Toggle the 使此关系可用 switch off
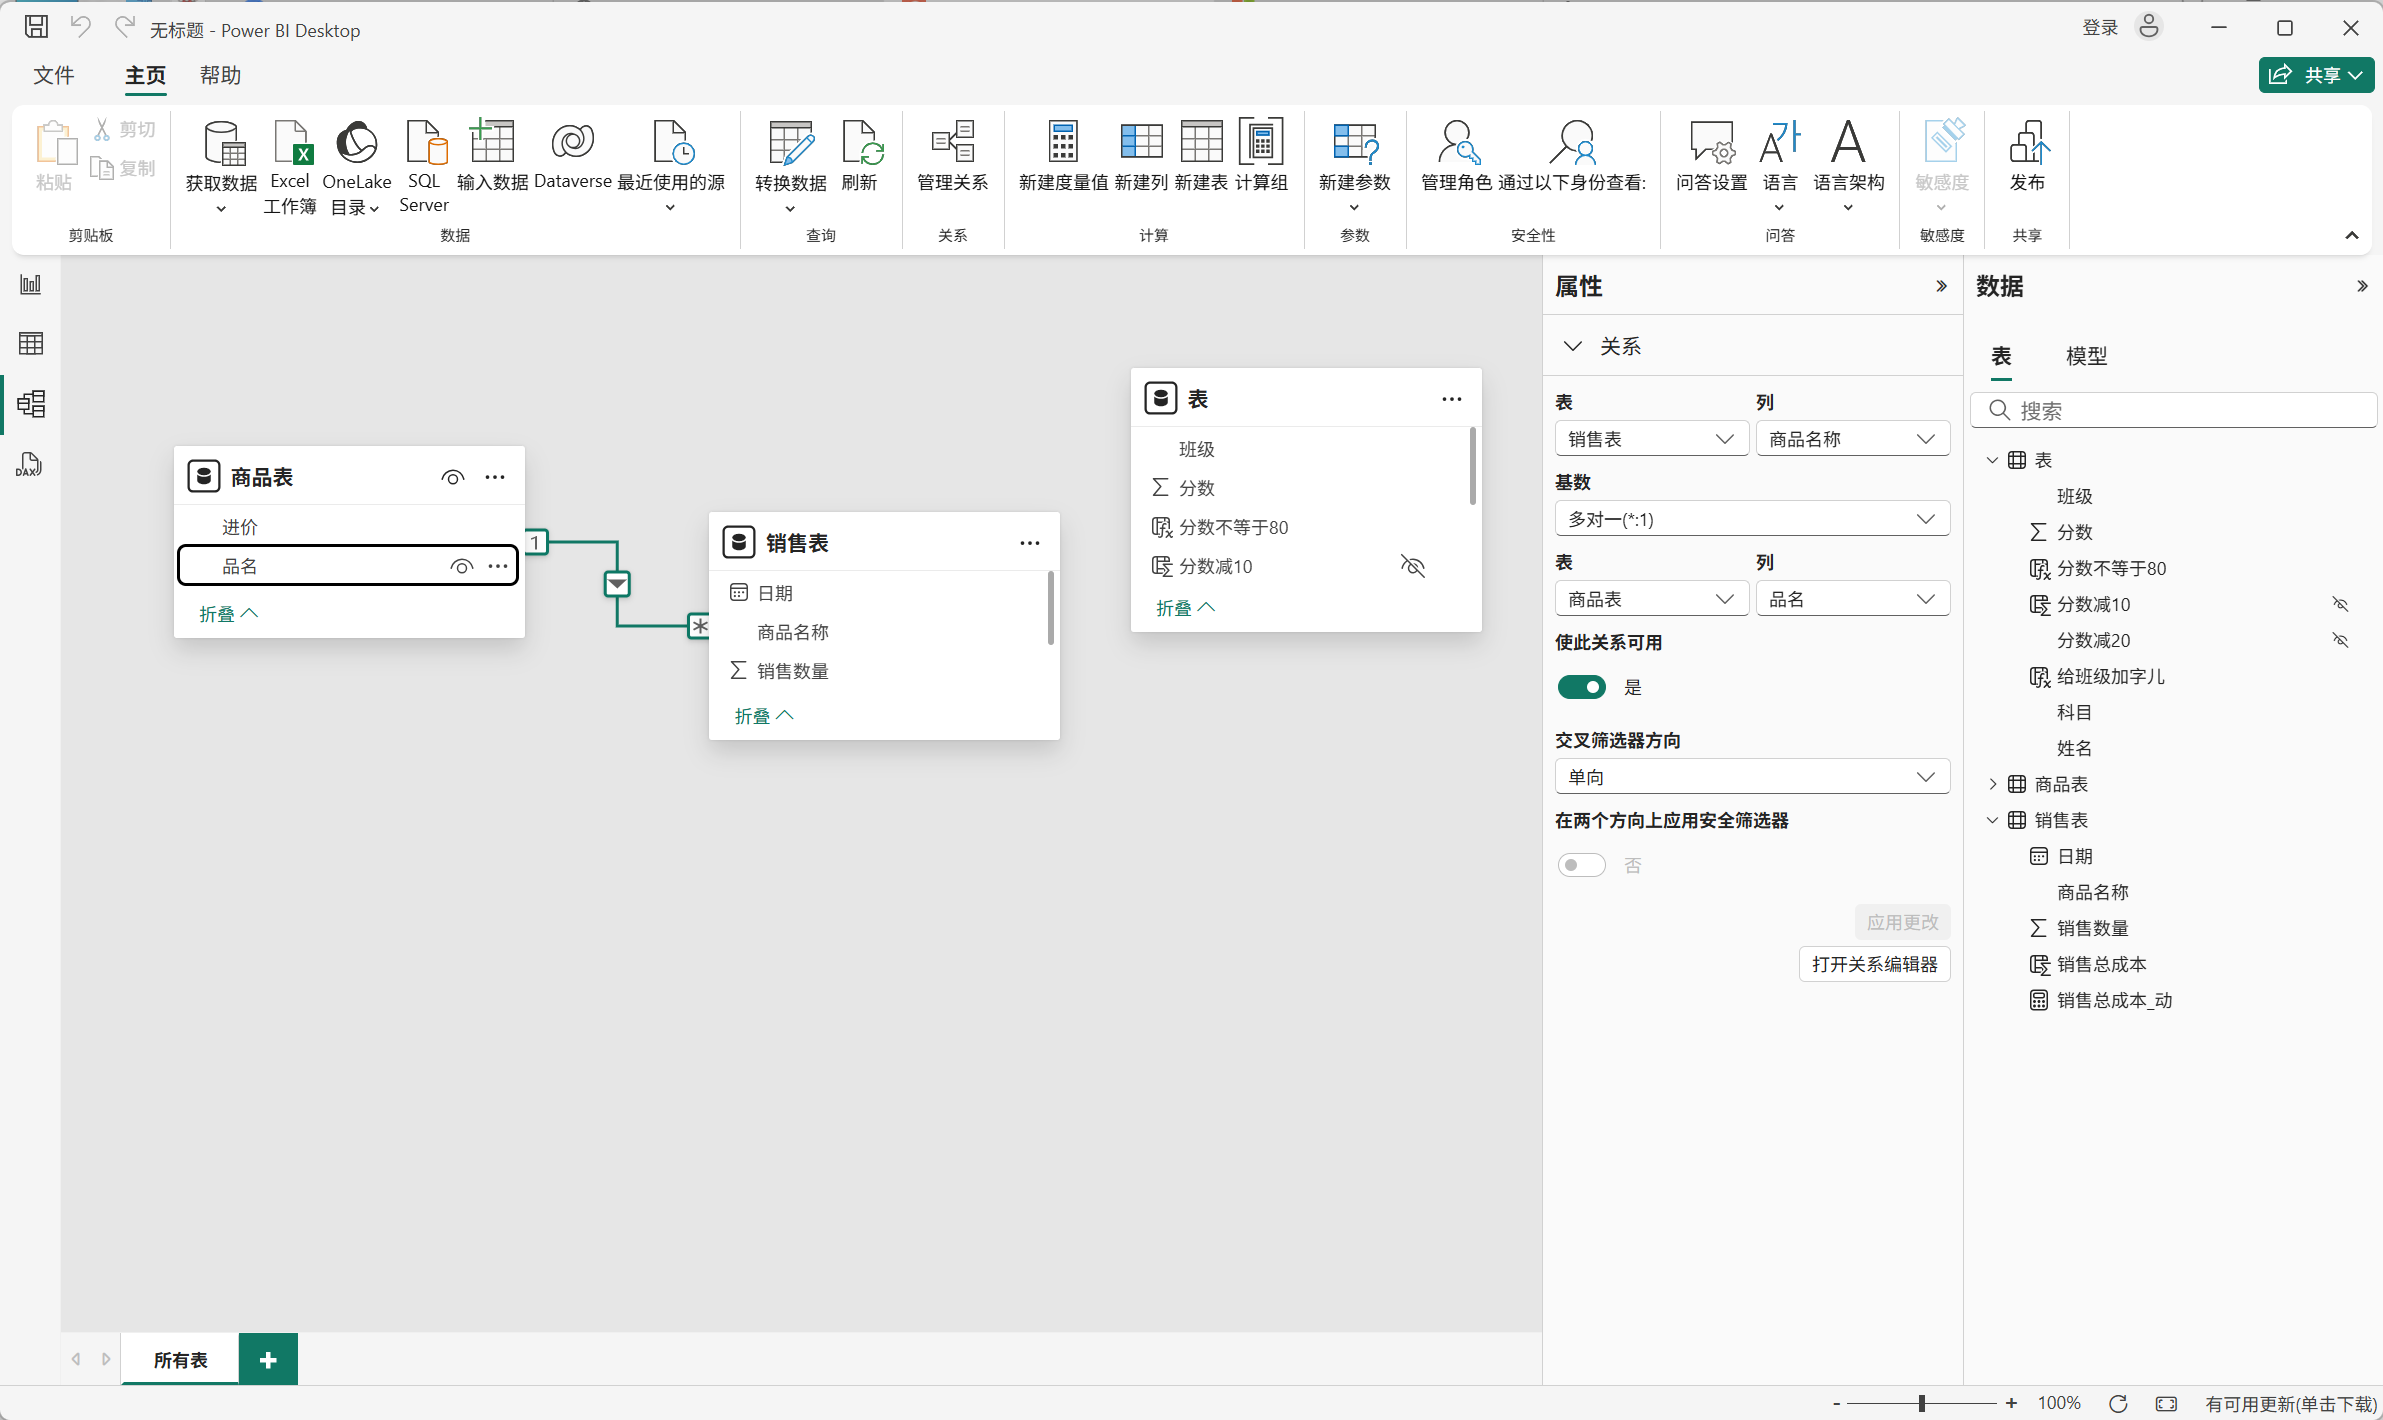 click(x=1581, y=687)
